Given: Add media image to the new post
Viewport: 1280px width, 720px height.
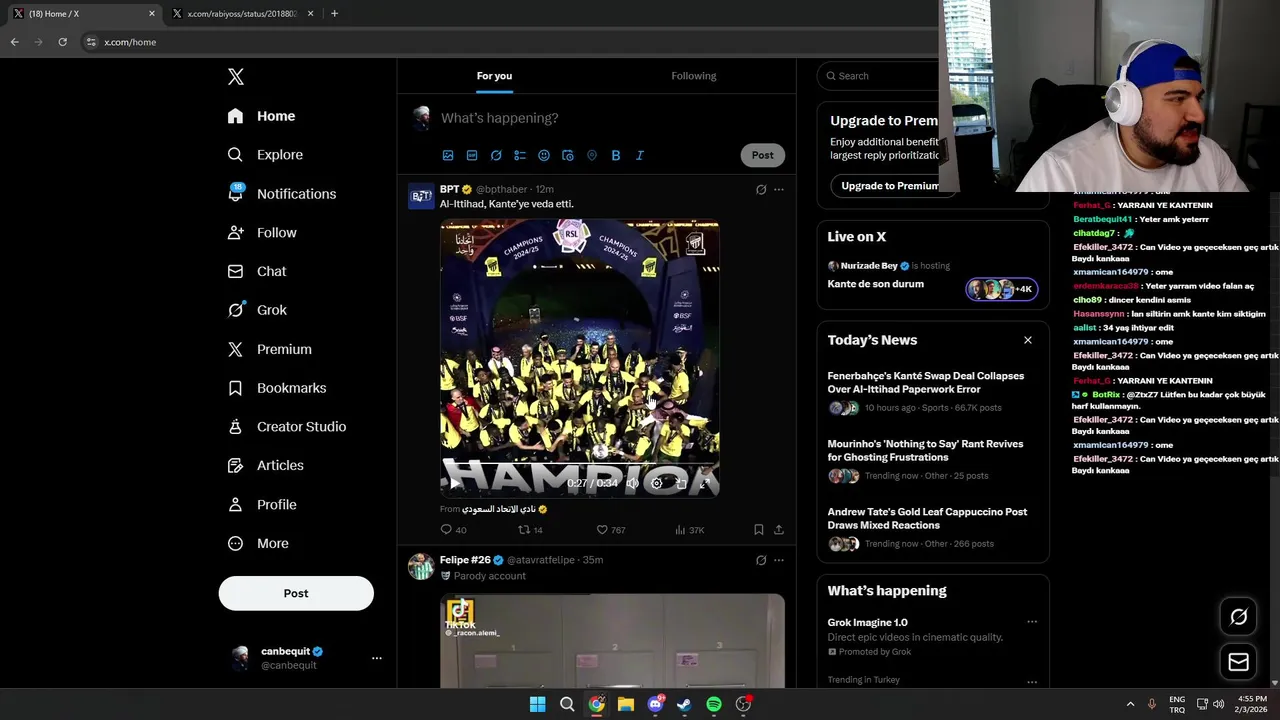Looking at the screenshot, I should tap(448, 155).
